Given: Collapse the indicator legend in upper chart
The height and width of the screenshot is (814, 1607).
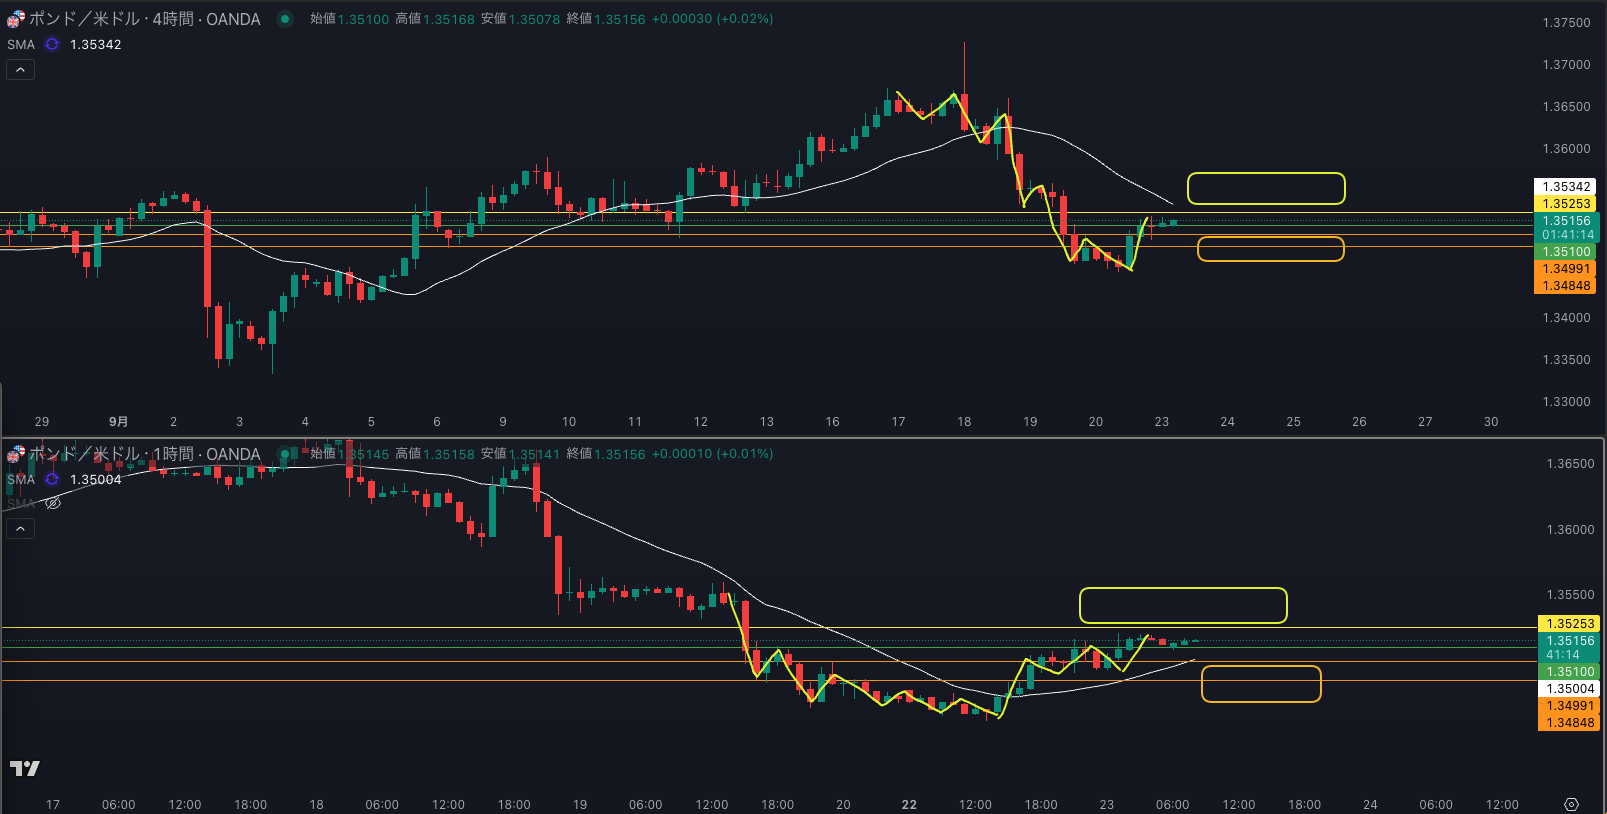Looking at the screenshot, I should tap(20, 69).
